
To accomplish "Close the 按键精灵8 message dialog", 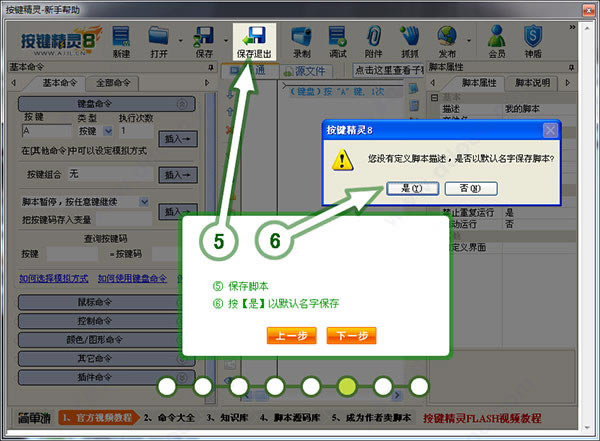I will click(x=550, y=131).
